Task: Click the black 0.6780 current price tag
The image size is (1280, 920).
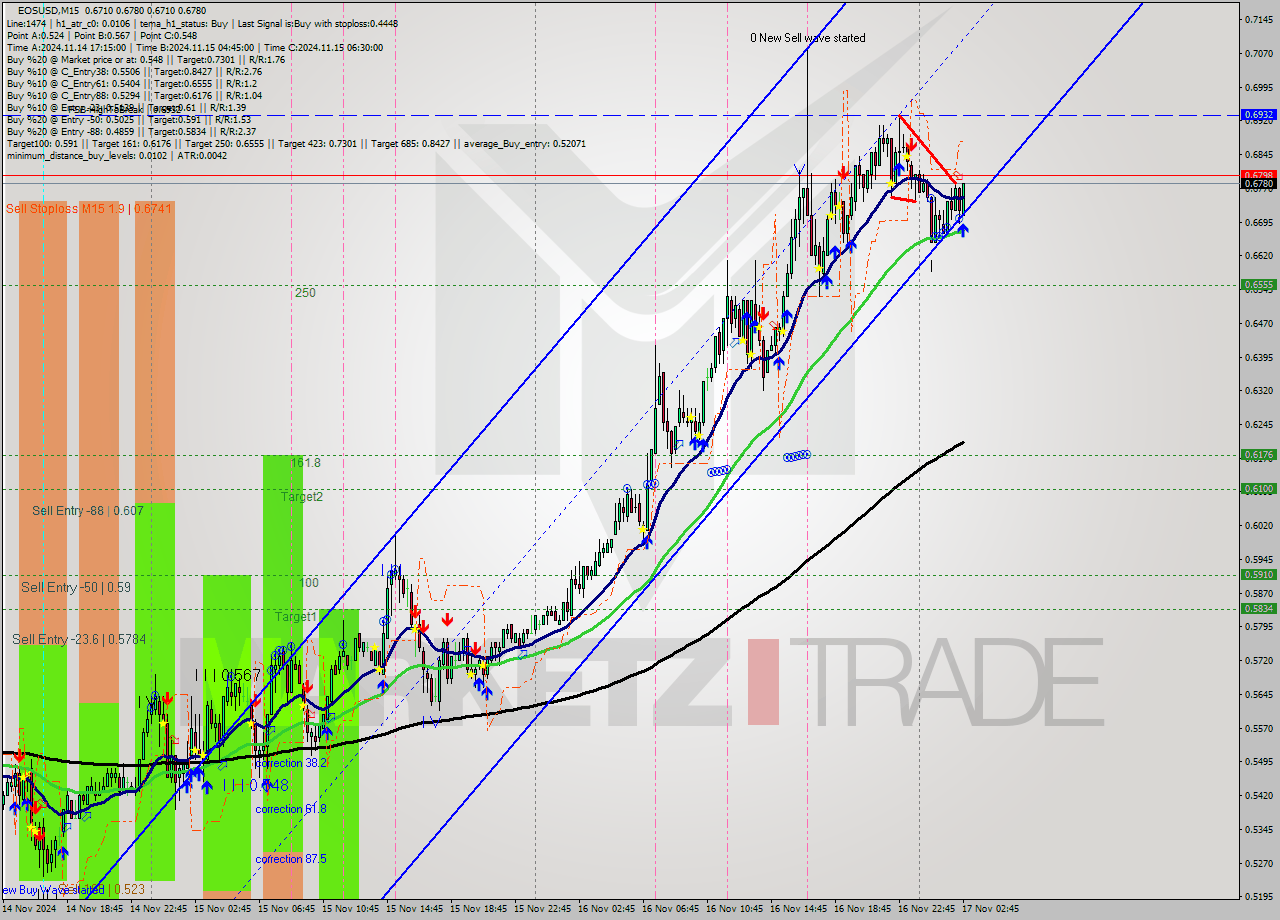Action: 1258,184
